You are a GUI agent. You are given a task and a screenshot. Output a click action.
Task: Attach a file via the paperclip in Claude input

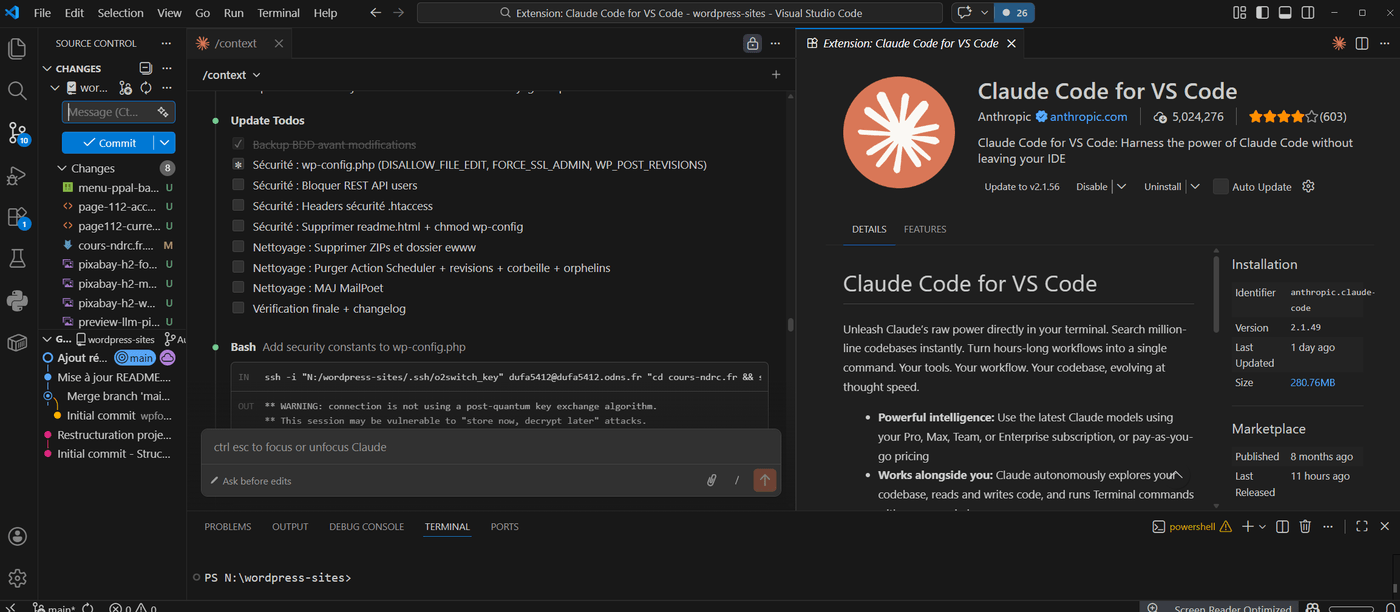coord(711,480)
